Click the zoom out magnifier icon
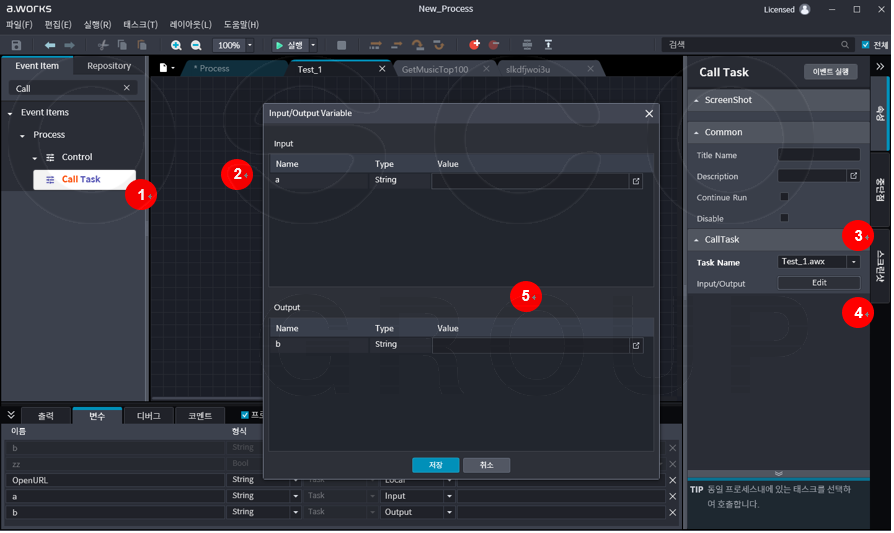This screenshot has width=894, height=533. (x=196, y=45)
